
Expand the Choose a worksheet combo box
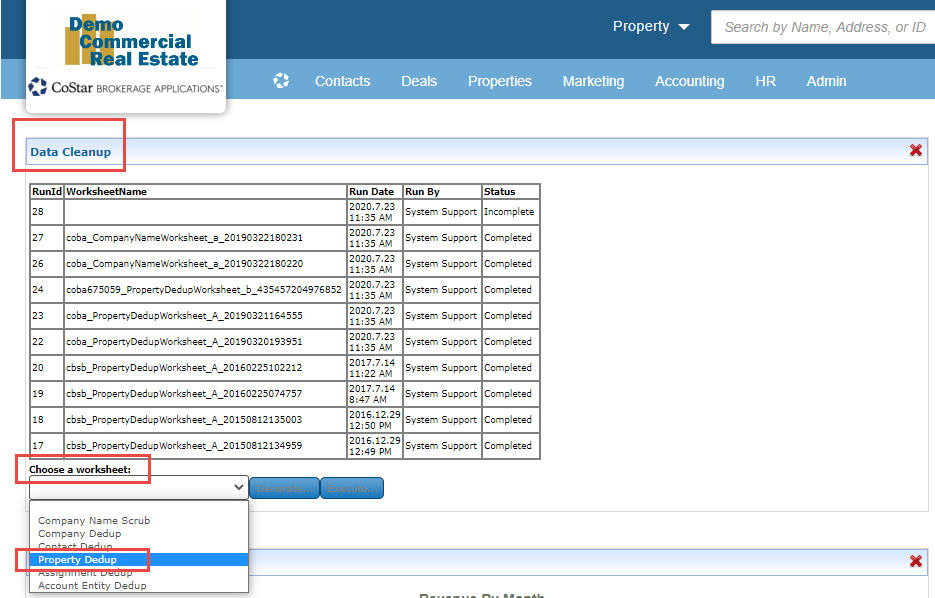coord(138,487)
